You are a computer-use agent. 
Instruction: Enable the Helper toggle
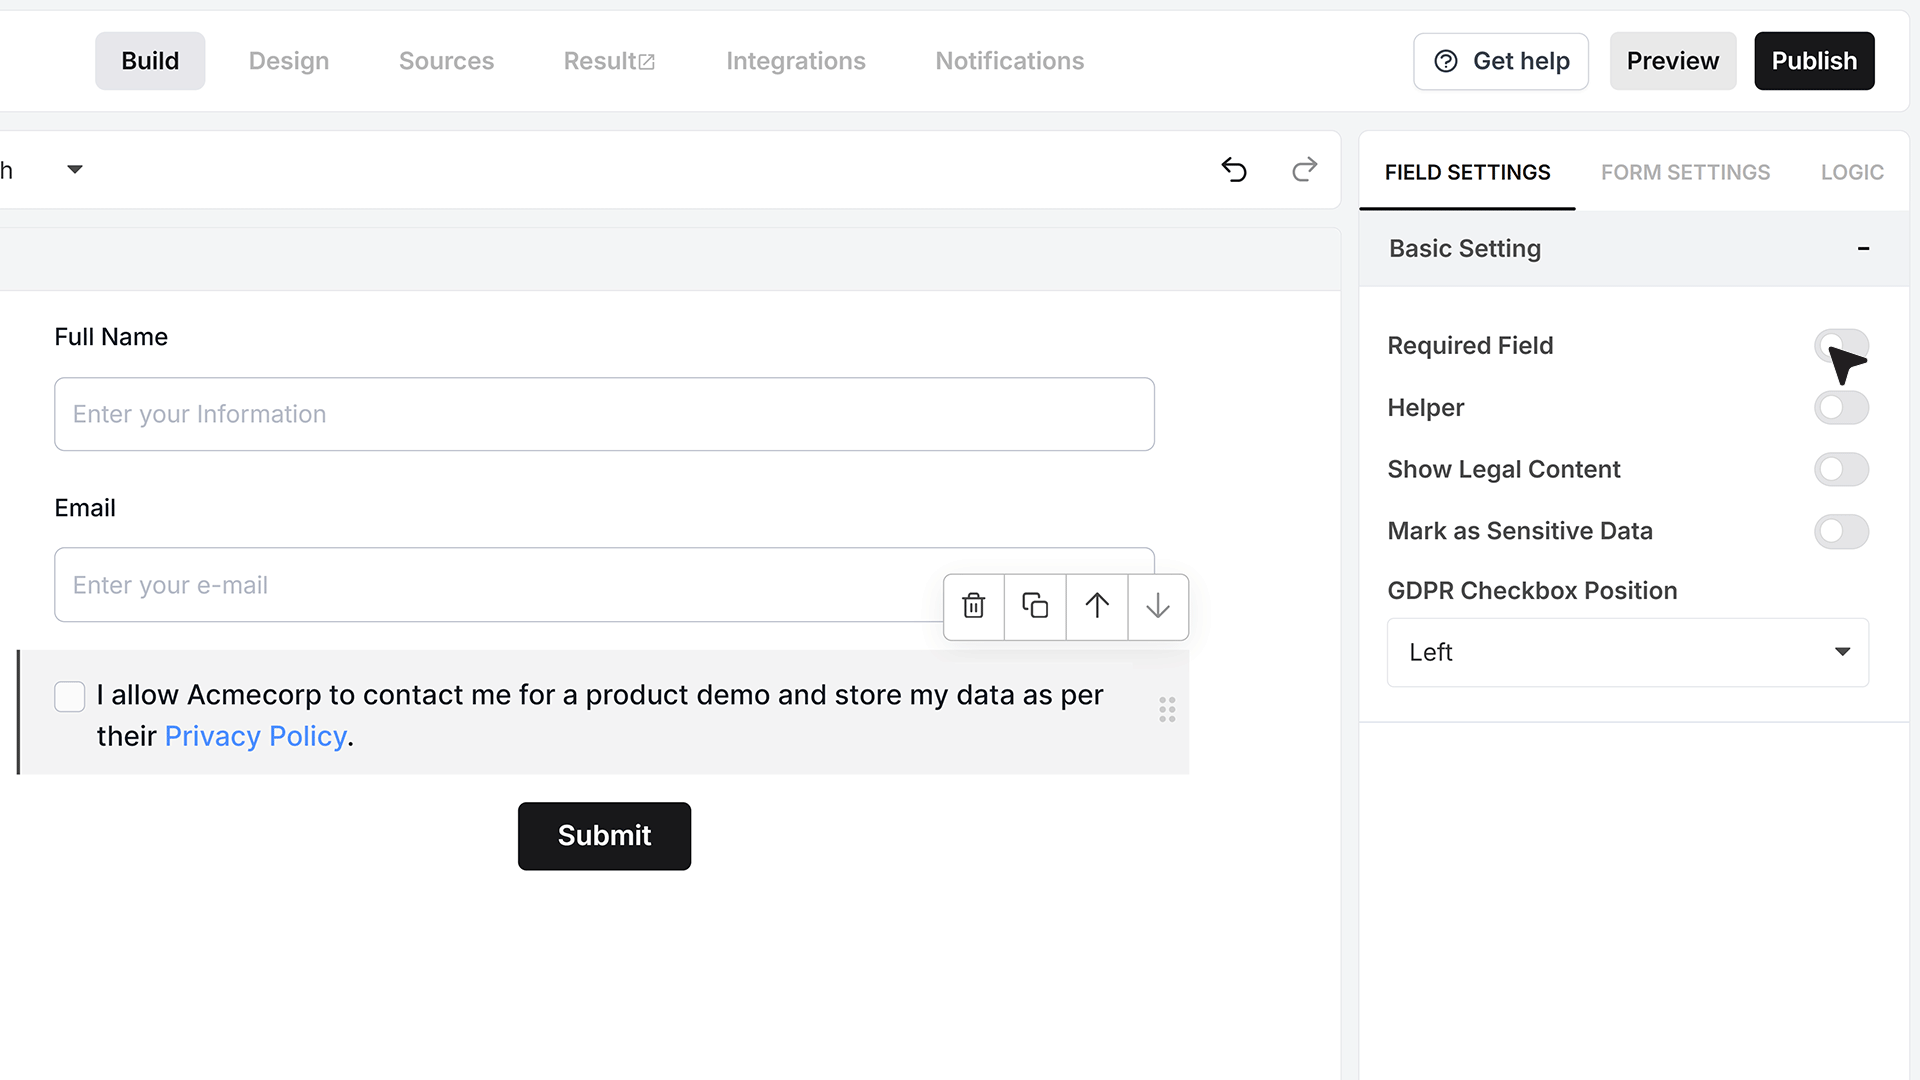(x=1841, y=408)
